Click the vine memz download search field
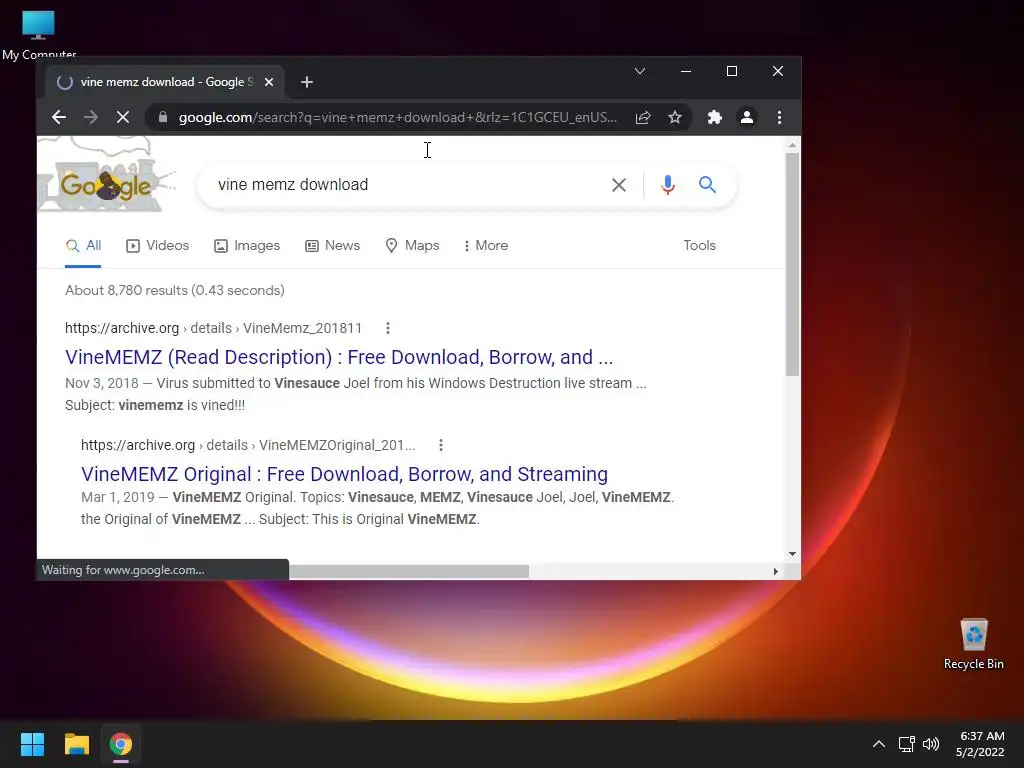 (x=405, y=185)
